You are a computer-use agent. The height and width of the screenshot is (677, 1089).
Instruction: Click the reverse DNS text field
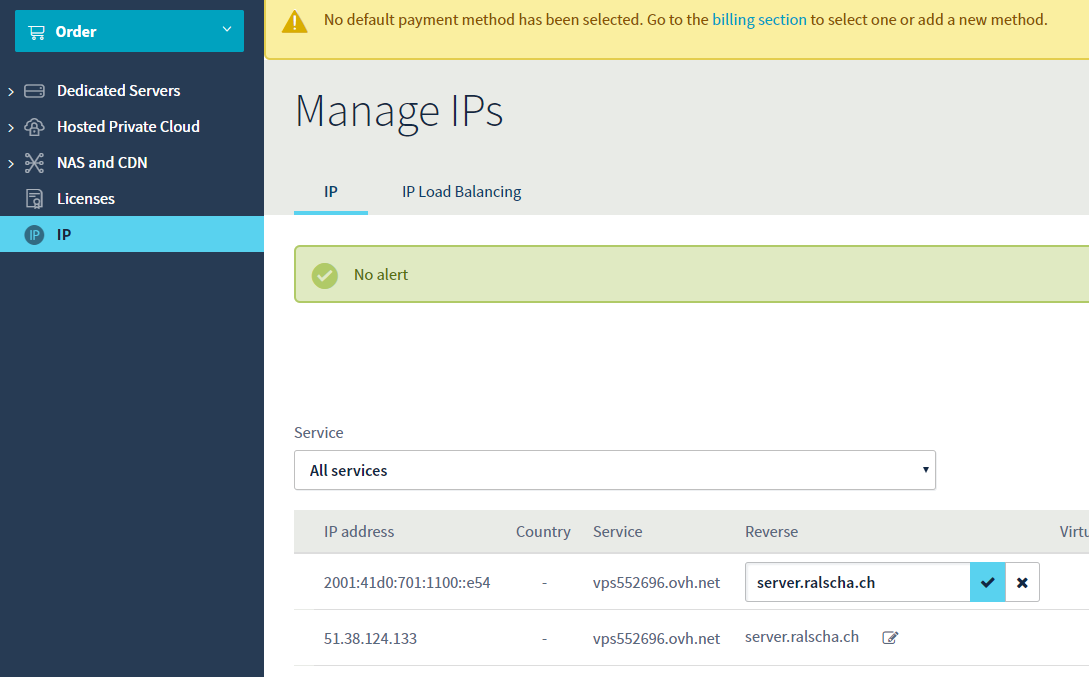pyautogui.click(x=857, y=582)
